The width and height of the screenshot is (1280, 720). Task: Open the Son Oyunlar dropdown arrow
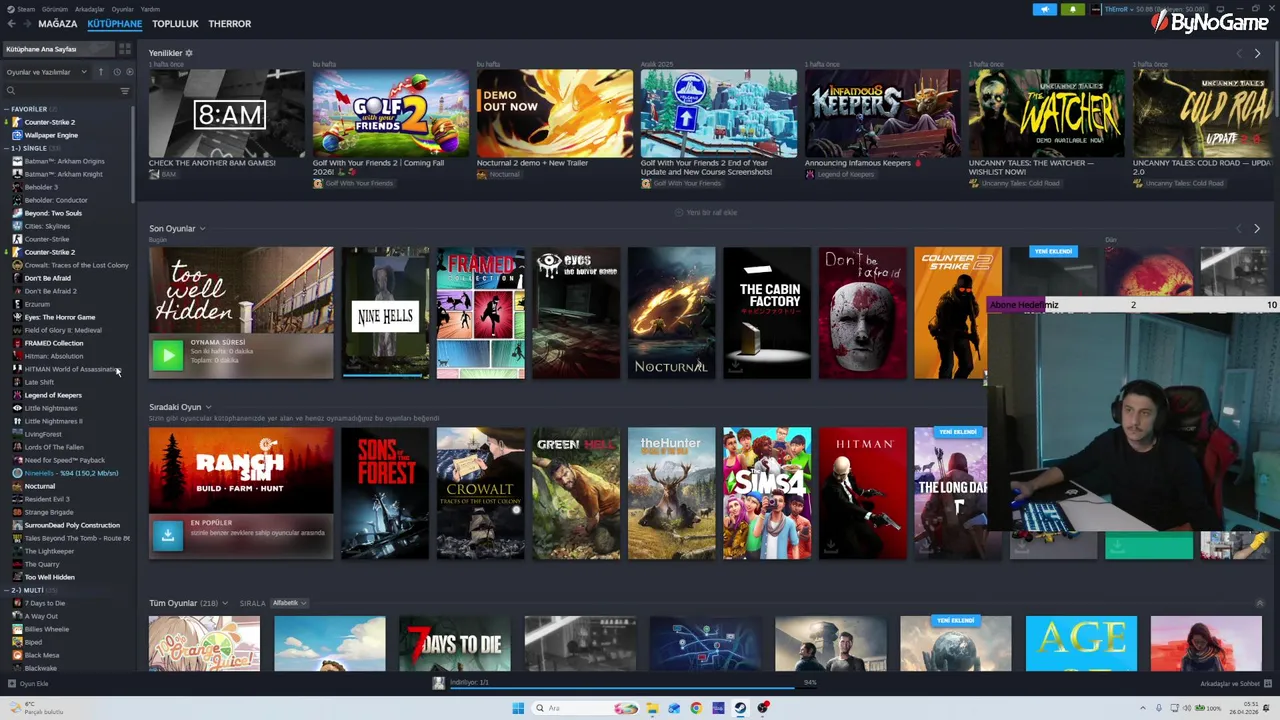pyautogui.click(x=202, y=229)
